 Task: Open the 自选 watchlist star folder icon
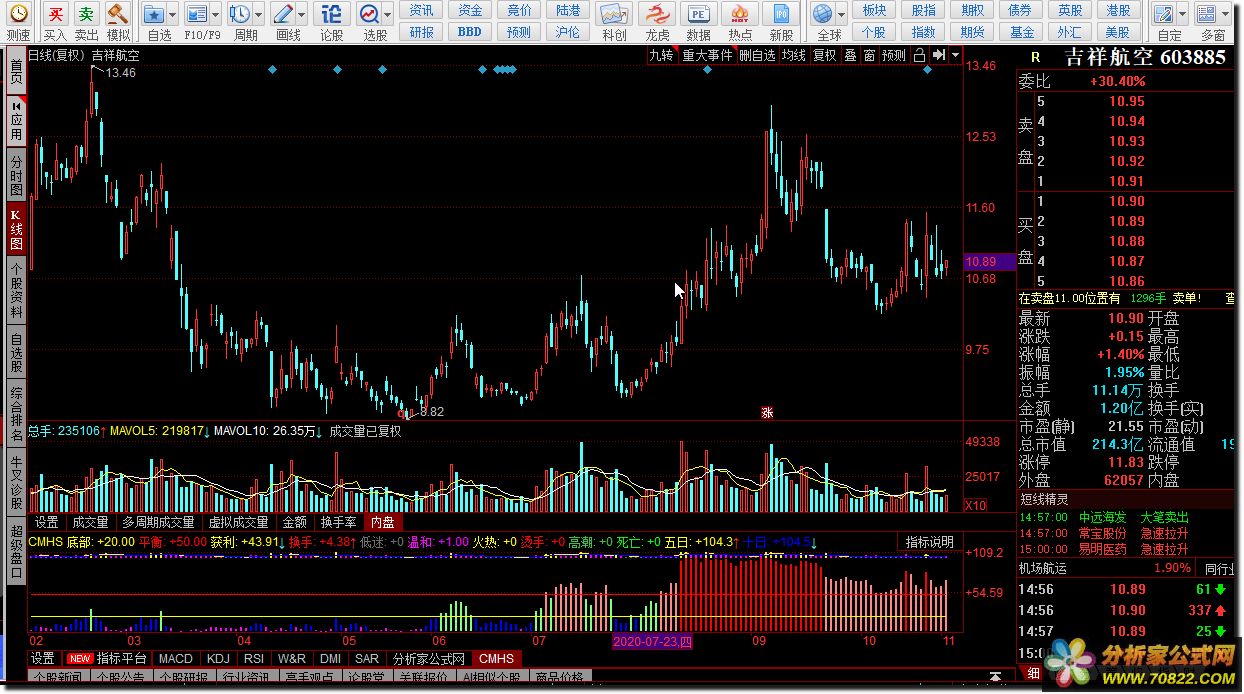tap(153, 14)
